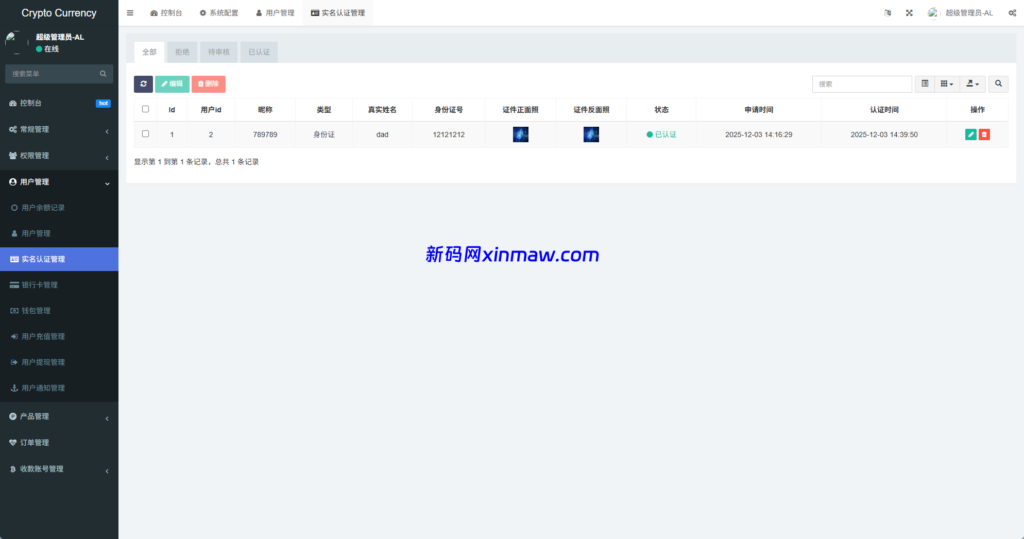Image resolution: width=1024 pixels, height=539 pixels.
Task: Open the columns dropdown button
Action: click(946, 84)
